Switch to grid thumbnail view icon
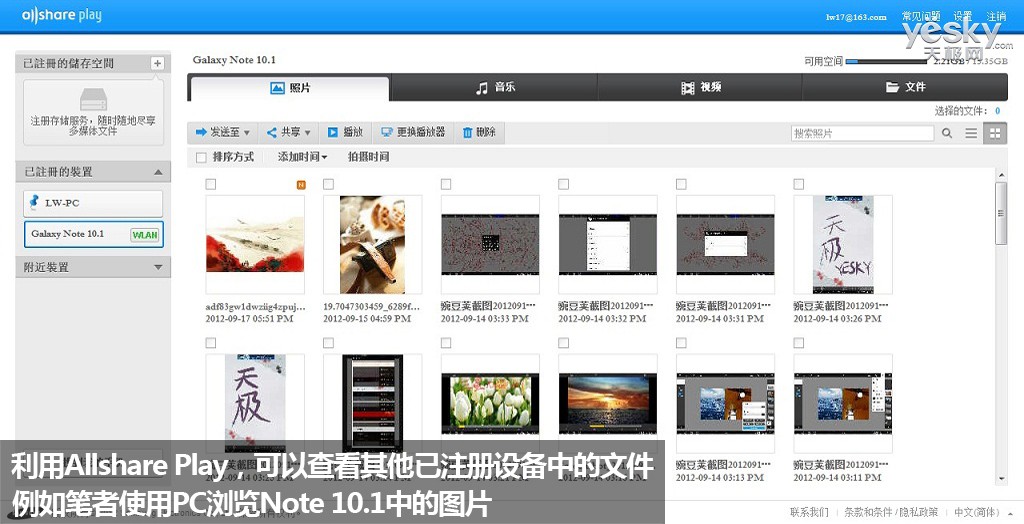This screenshot has height=524, width=1024. point(995,133)
